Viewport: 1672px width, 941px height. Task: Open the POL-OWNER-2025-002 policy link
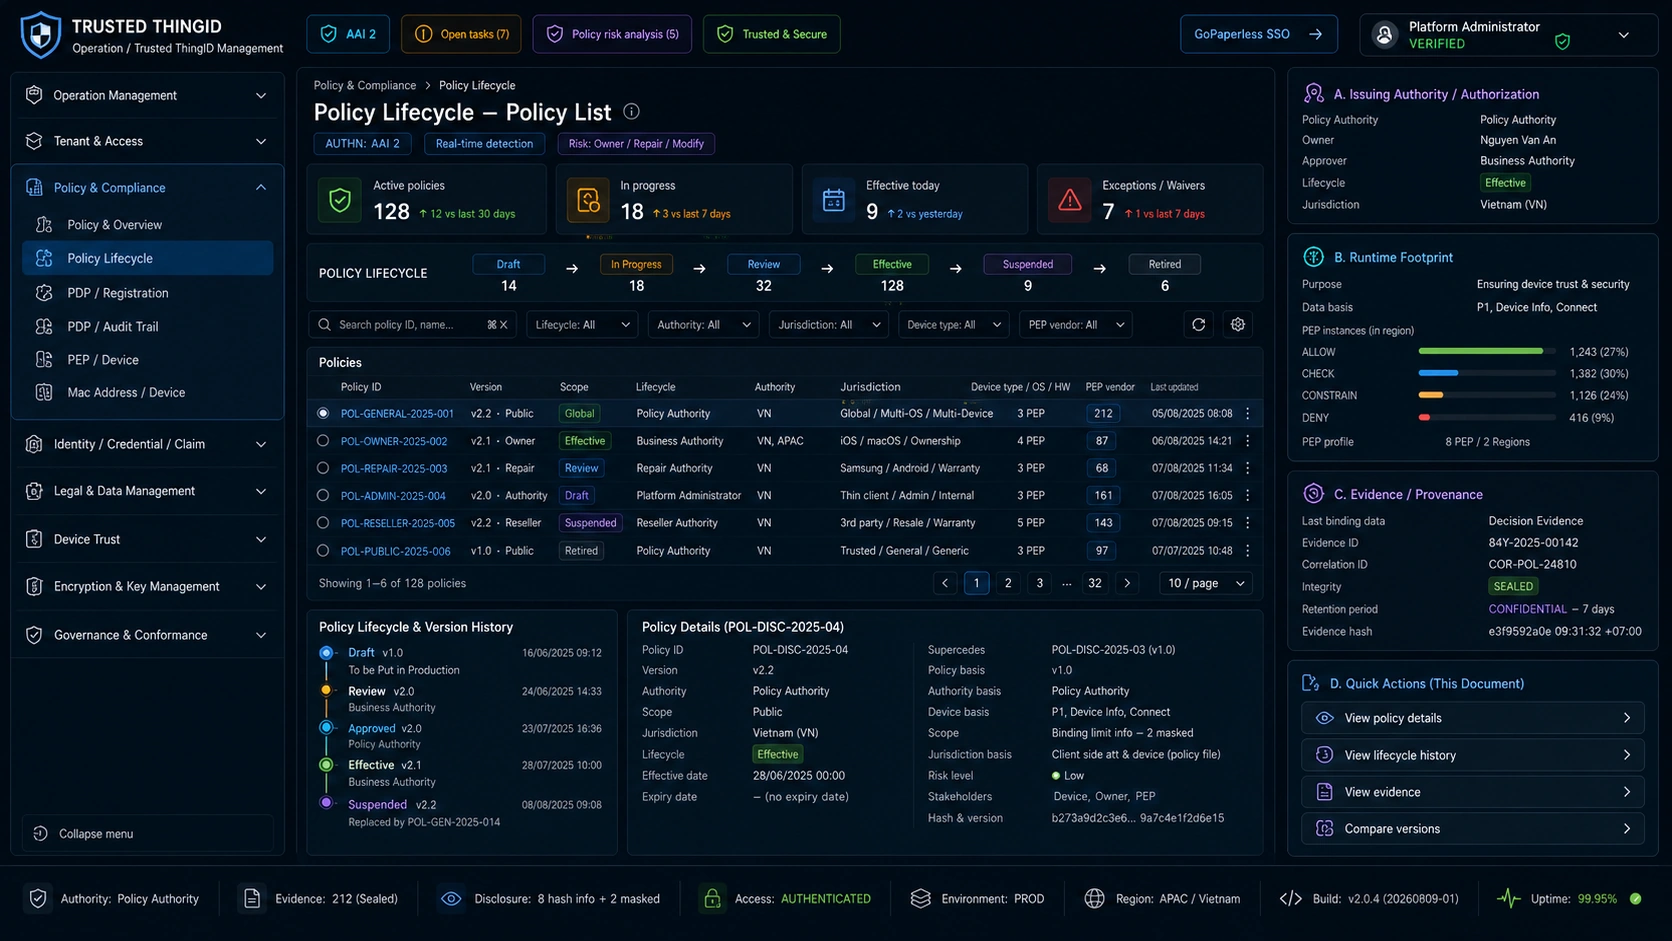[394, 441]
